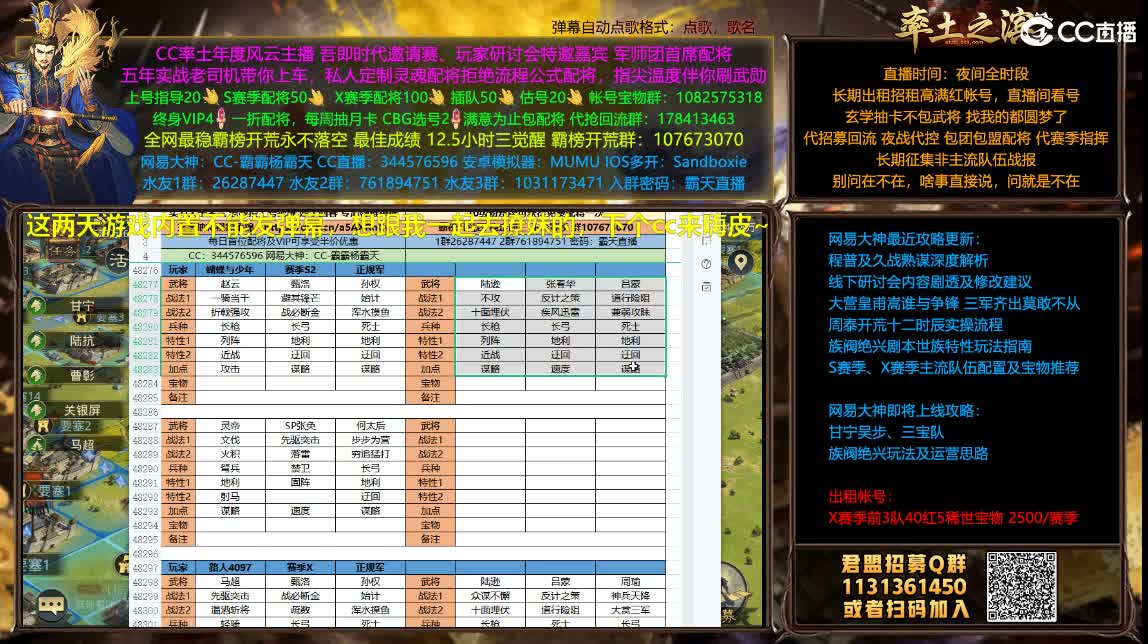Click the camp icon next to 马超 in troop list
Viewport: 1148px width, 644px height.
coord(37,444)
